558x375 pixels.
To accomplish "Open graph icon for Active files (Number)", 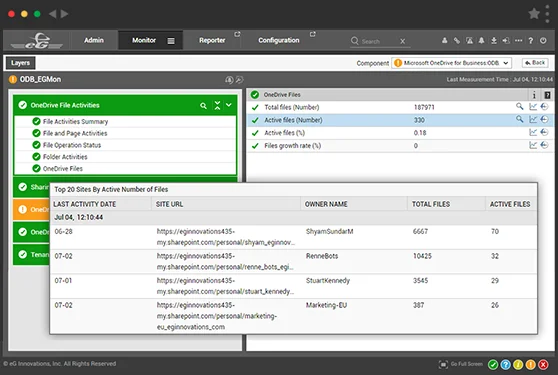I will click(533, 119).
